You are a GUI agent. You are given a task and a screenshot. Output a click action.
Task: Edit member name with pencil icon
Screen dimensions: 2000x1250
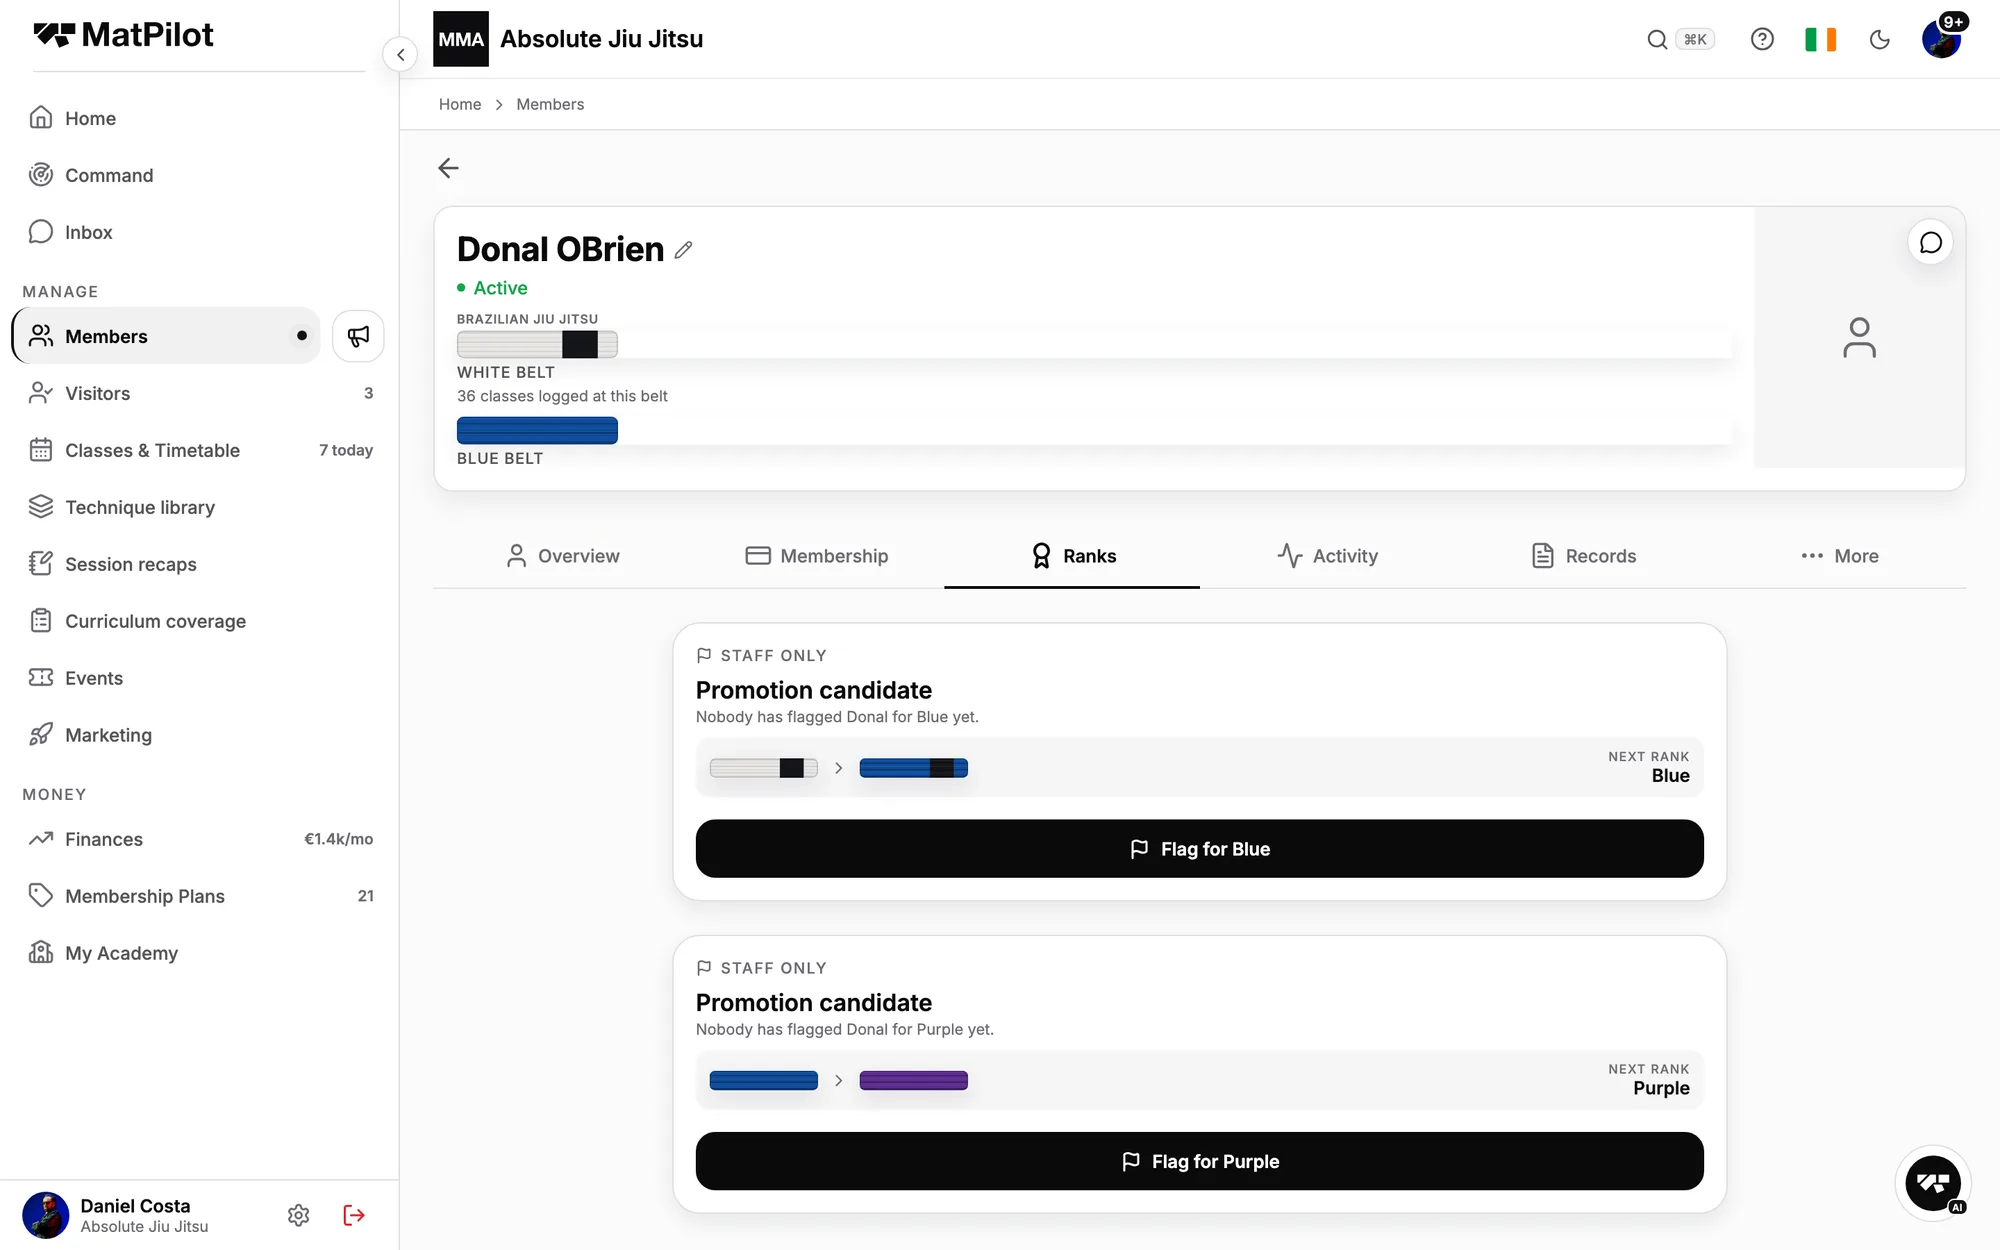[683, 250]
